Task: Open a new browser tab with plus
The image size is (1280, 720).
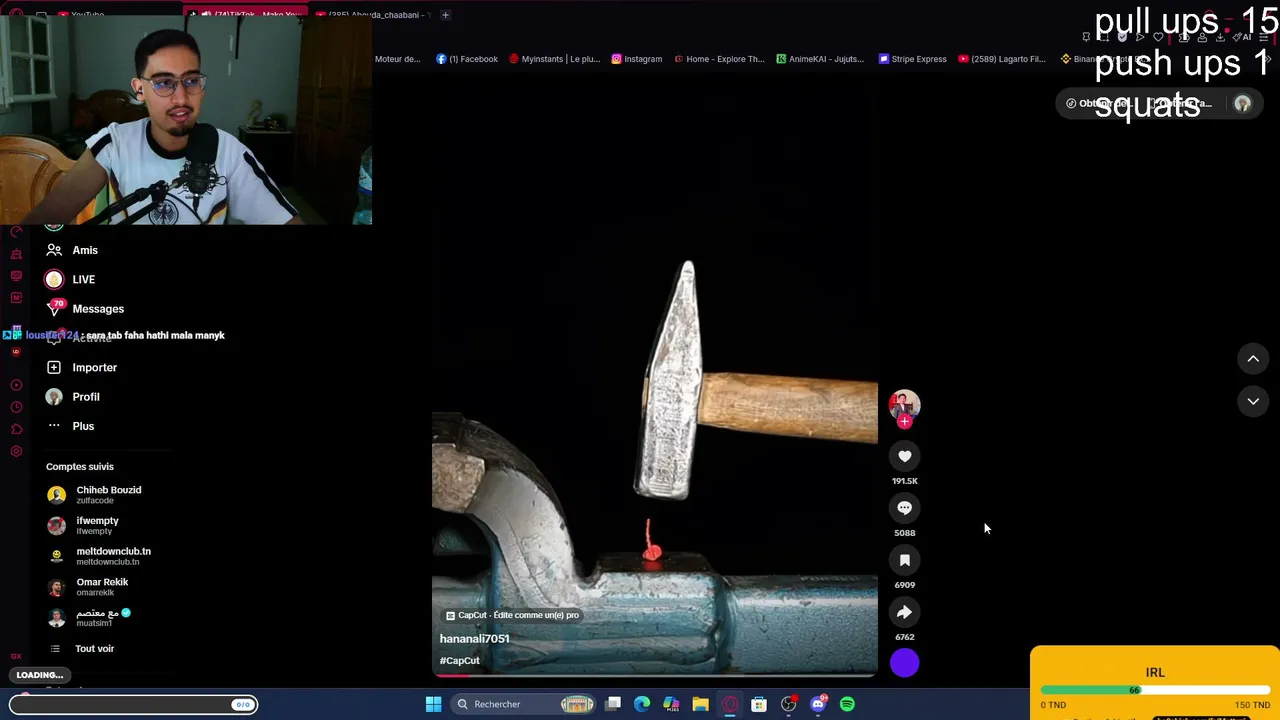Action: coord(445,15)
